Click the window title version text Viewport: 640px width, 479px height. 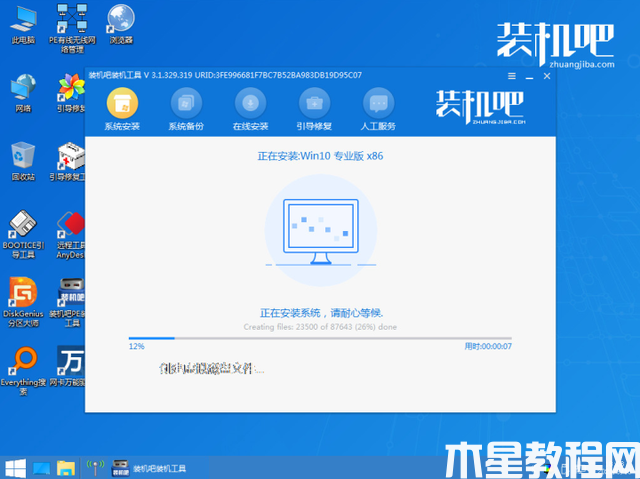pyautogui.click(x=225, y=75)
